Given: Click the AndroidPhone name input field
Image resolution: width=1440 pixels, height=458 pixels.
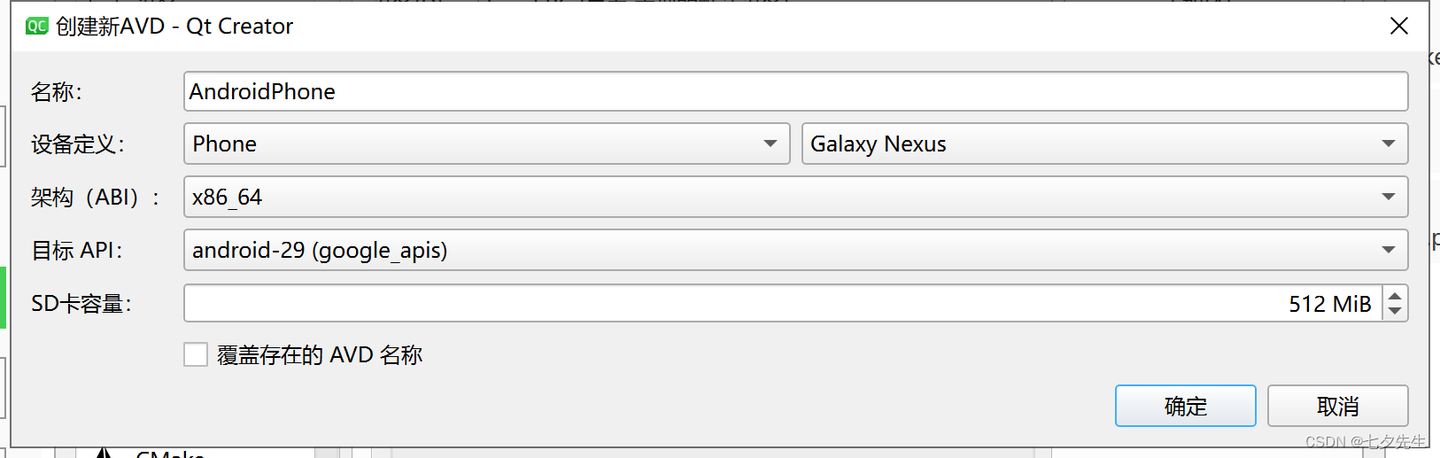Looking at the screenshot, I should point(795,92).
